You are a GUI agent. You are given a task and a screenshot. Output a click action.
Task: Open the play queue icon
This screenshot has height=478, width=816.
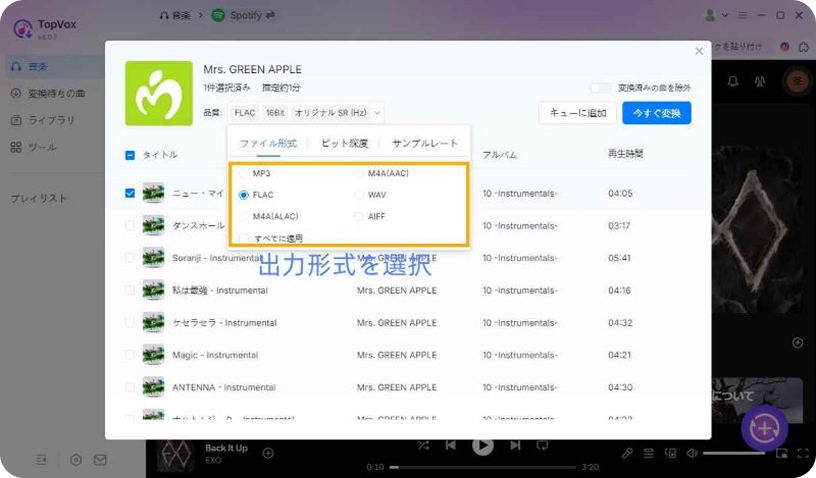coord(648,453)
